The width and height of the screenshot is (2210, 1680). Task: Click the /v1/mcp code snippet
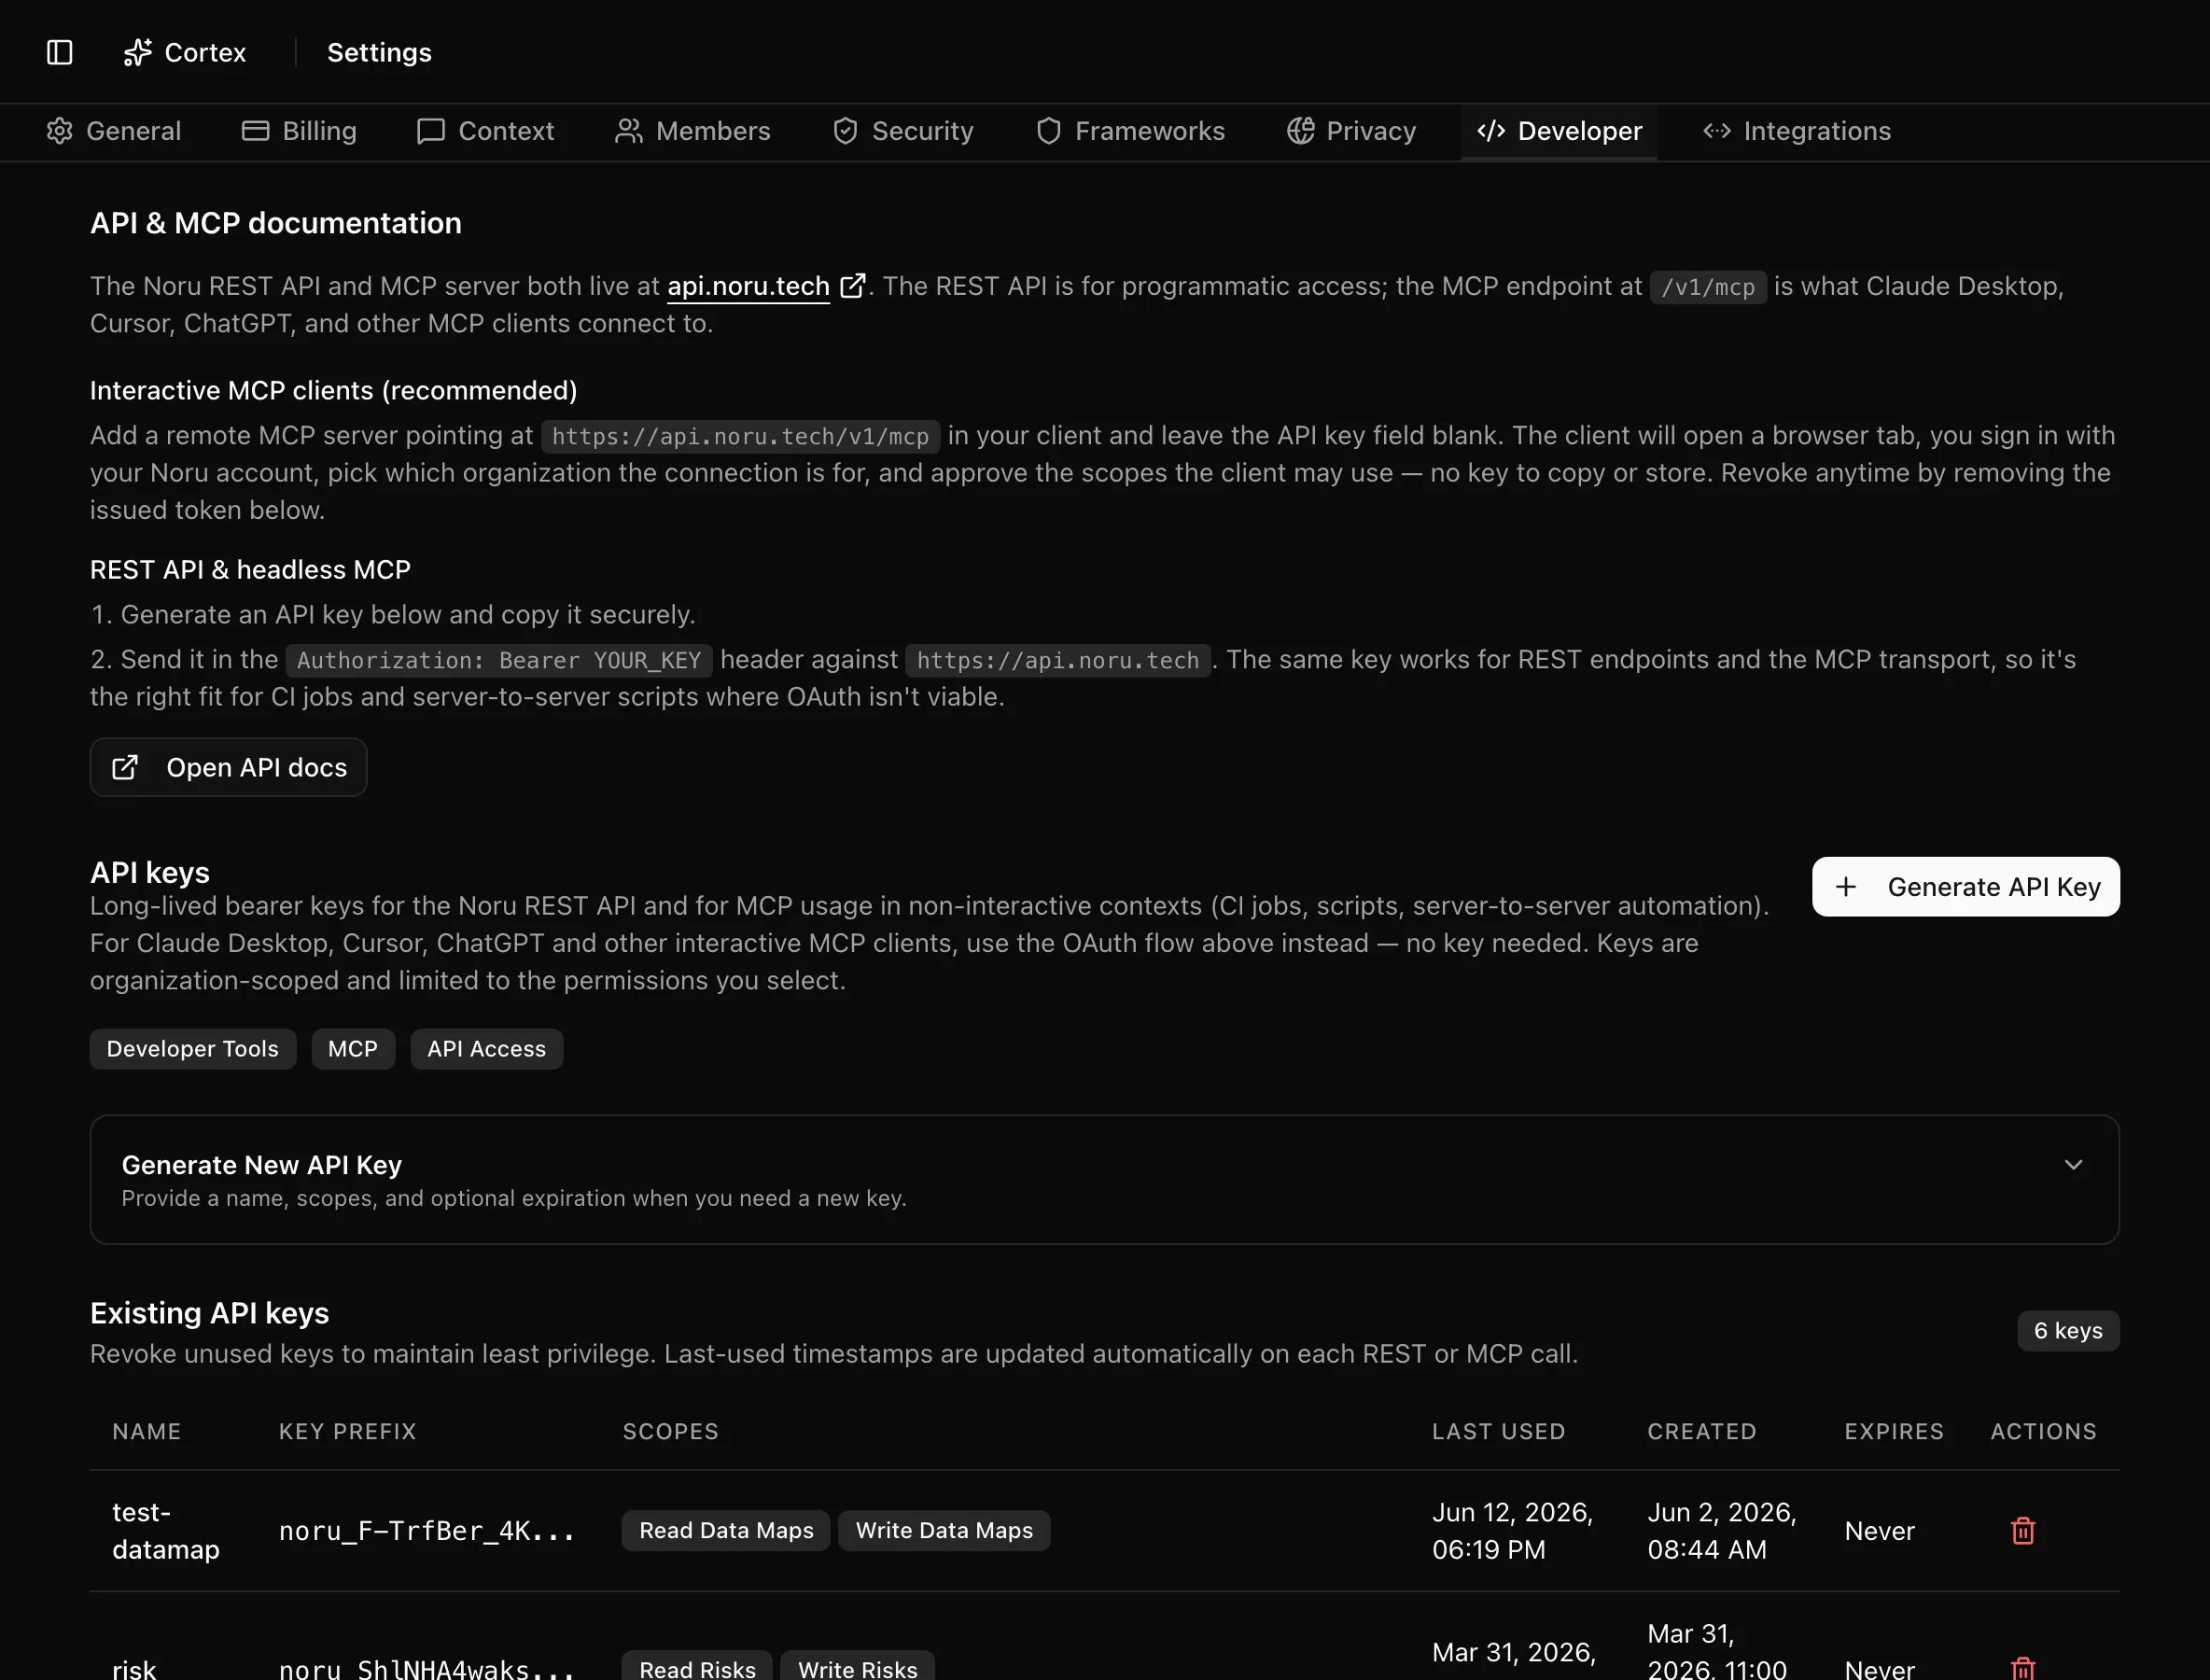coord(1708,287)
